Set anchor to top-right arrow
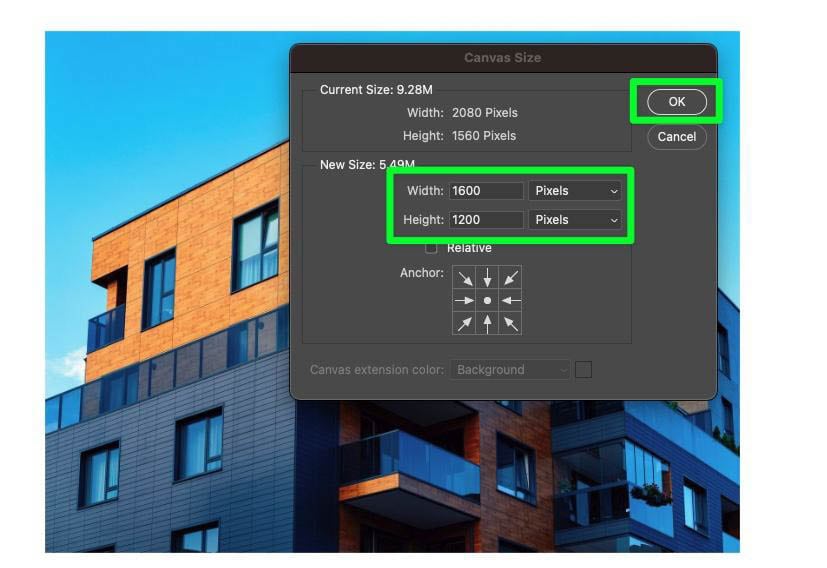The height and width of the screenshot is (568, 827). [x=510, y=277]
